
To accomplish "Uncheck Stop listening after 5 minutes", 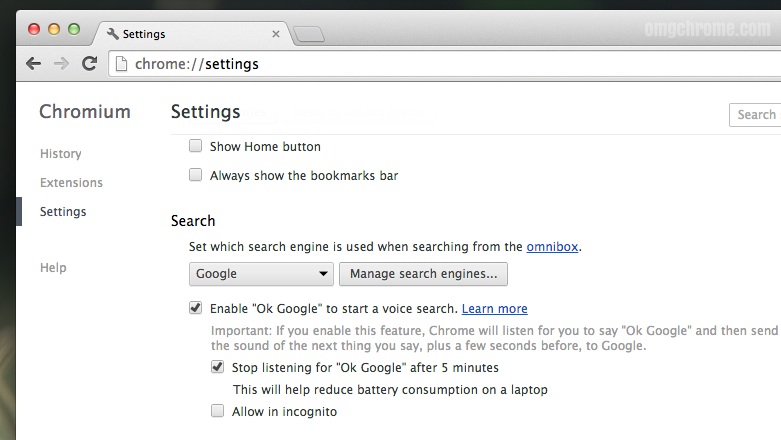I will [218, 367].
